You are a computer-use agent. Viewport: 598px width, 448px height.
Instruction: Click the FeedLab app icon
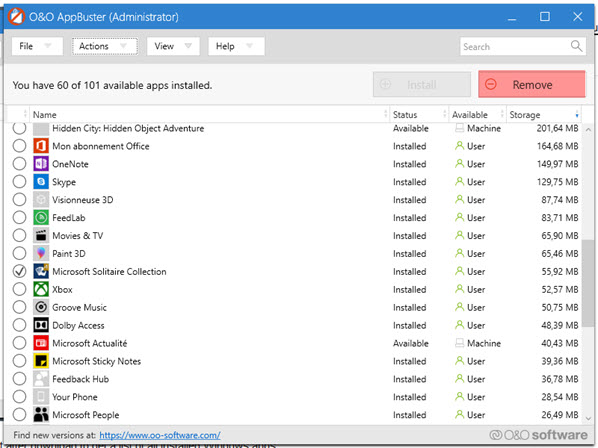click(41, 218)
